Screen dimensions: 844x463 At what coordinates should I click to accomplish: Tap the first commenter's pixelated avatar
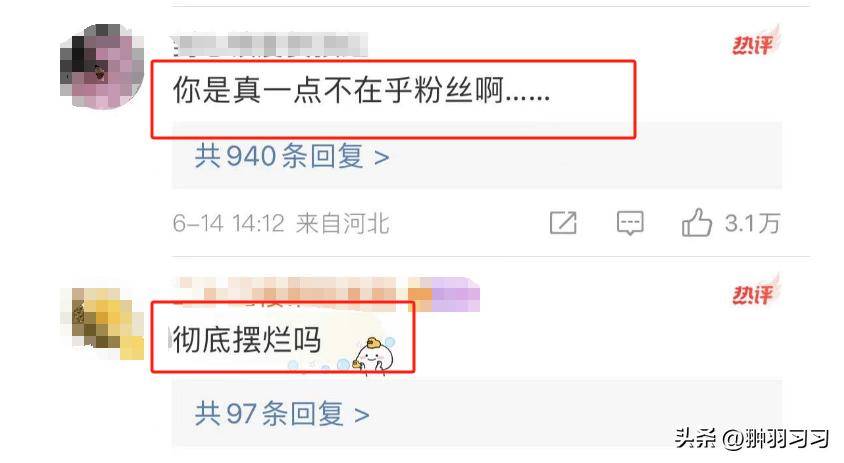point(101,66)
